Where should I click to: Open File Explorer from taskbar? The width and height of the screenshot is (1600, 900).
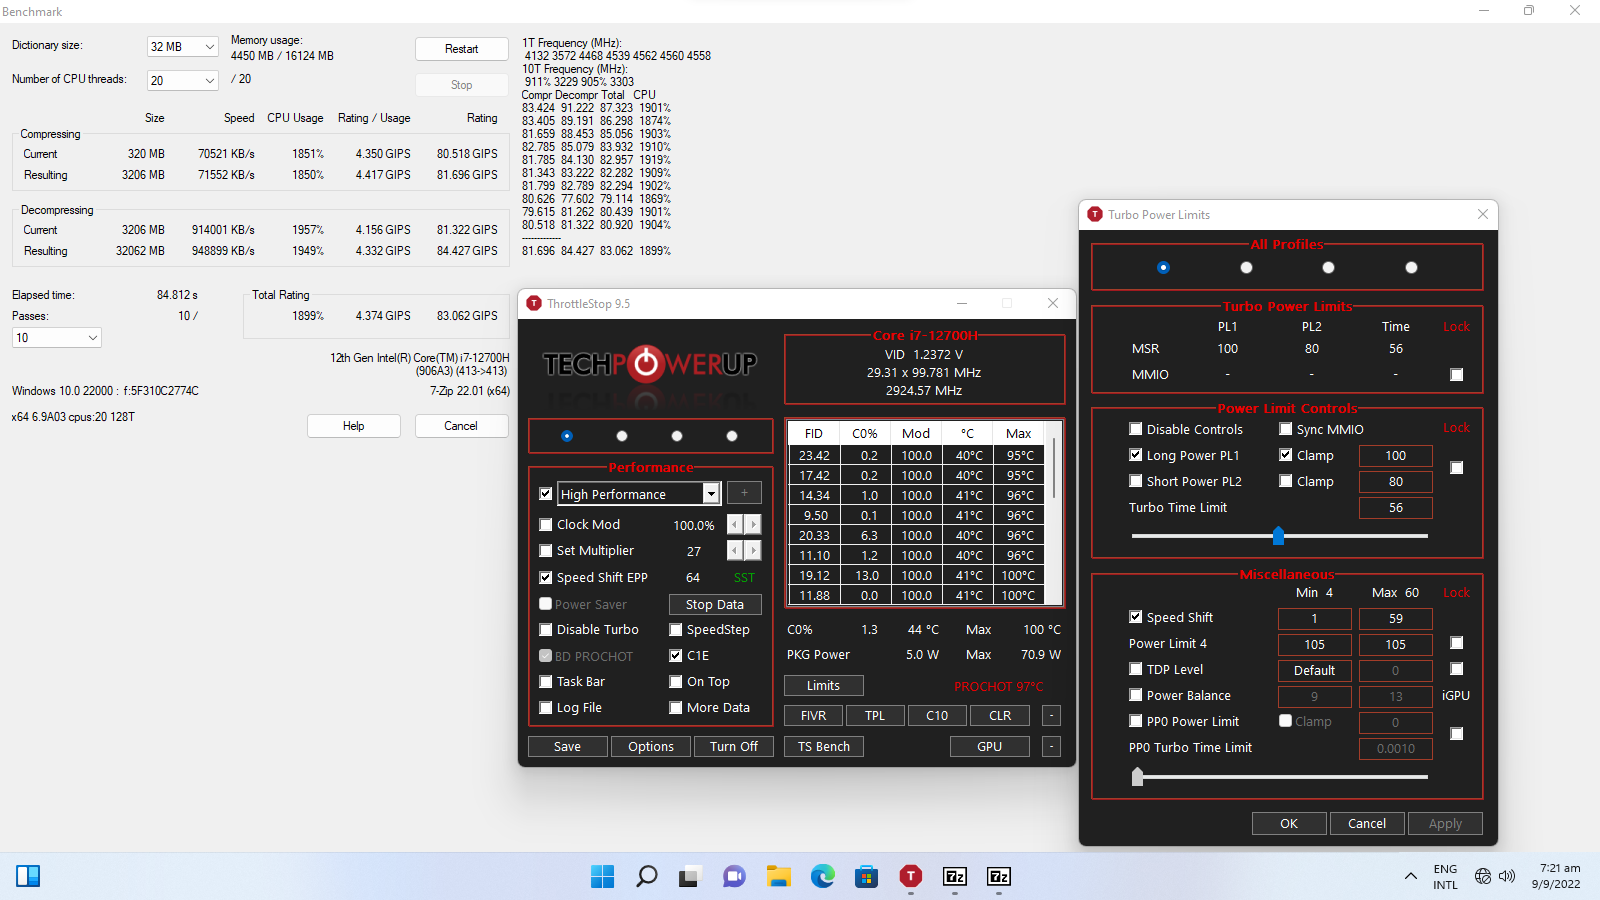point(779,877)
